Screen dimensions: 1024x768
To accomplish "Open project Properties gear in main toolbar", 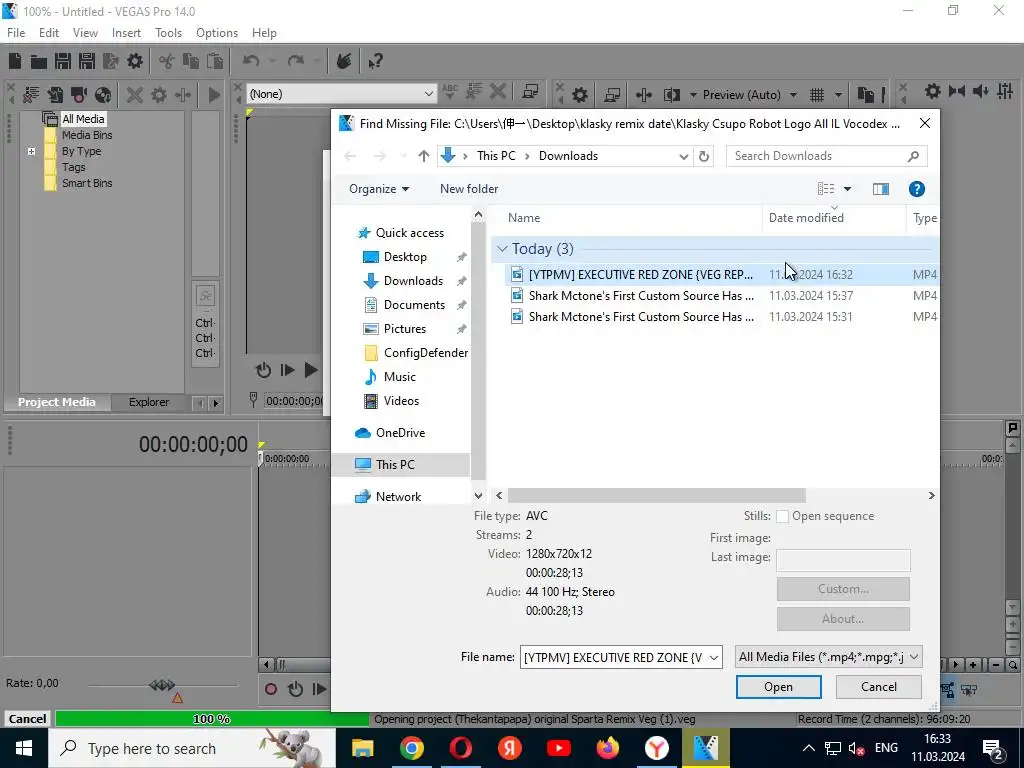I will click(x=135, y=61).
